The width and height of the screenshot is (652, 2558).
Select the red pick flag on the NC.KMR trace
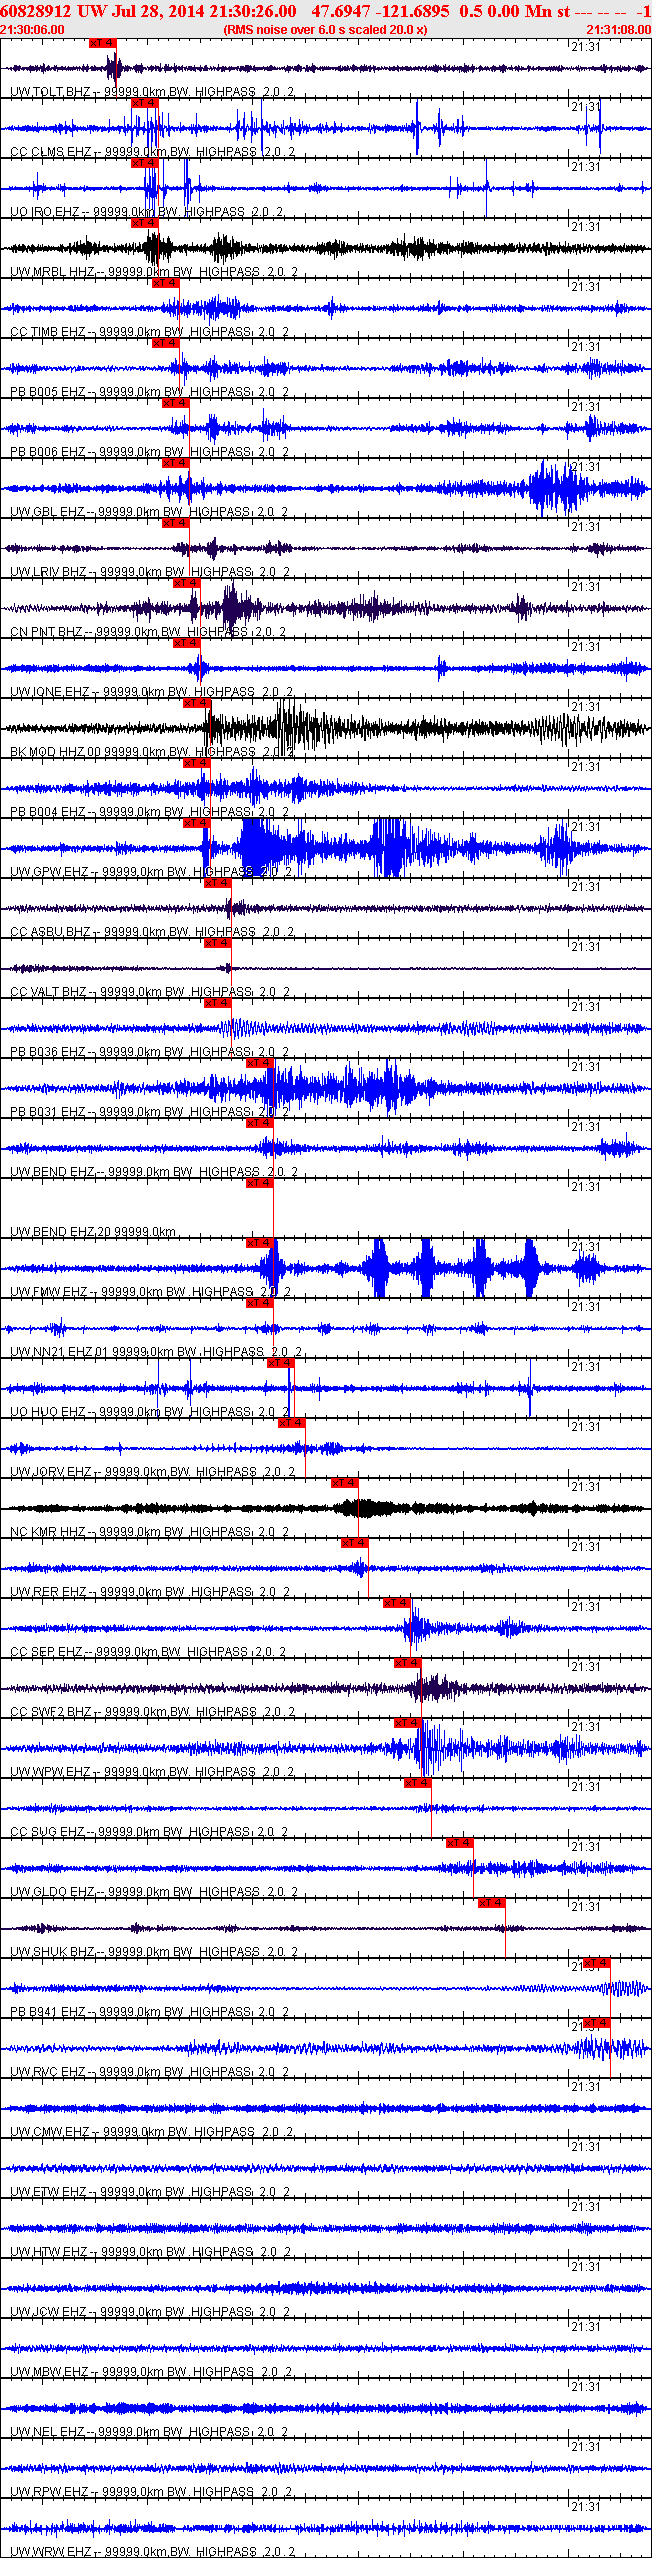(x=344, y=1483)
